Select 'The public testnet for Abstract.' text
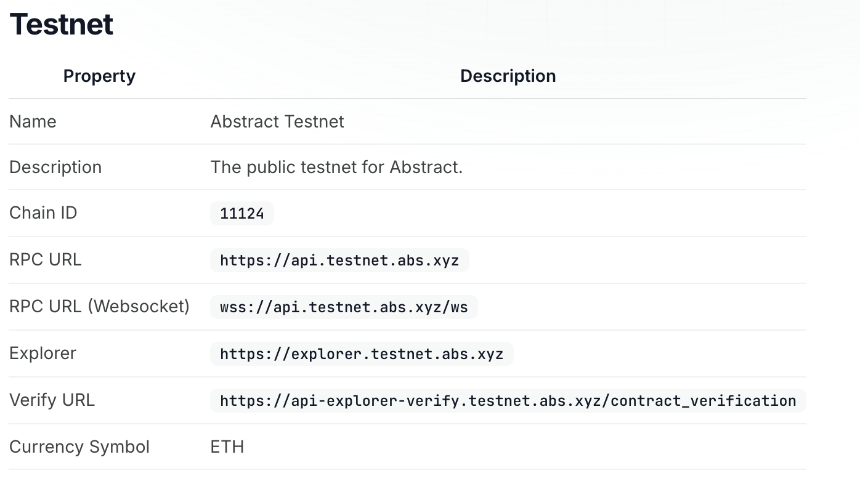The width and height of the screenshot is (860, 489). click(x=337, y=167)
